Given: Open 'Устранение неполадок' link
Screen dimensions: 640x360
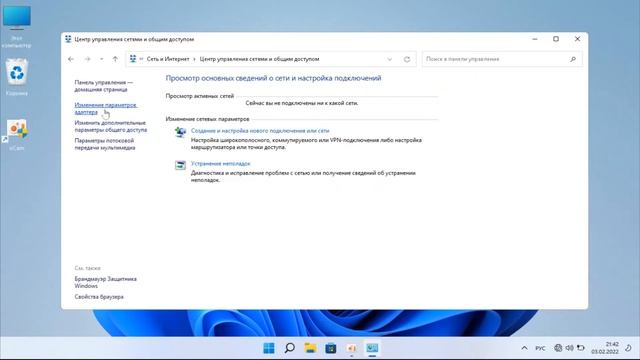Looking at the screenshot, I should [x=220, y=163].
